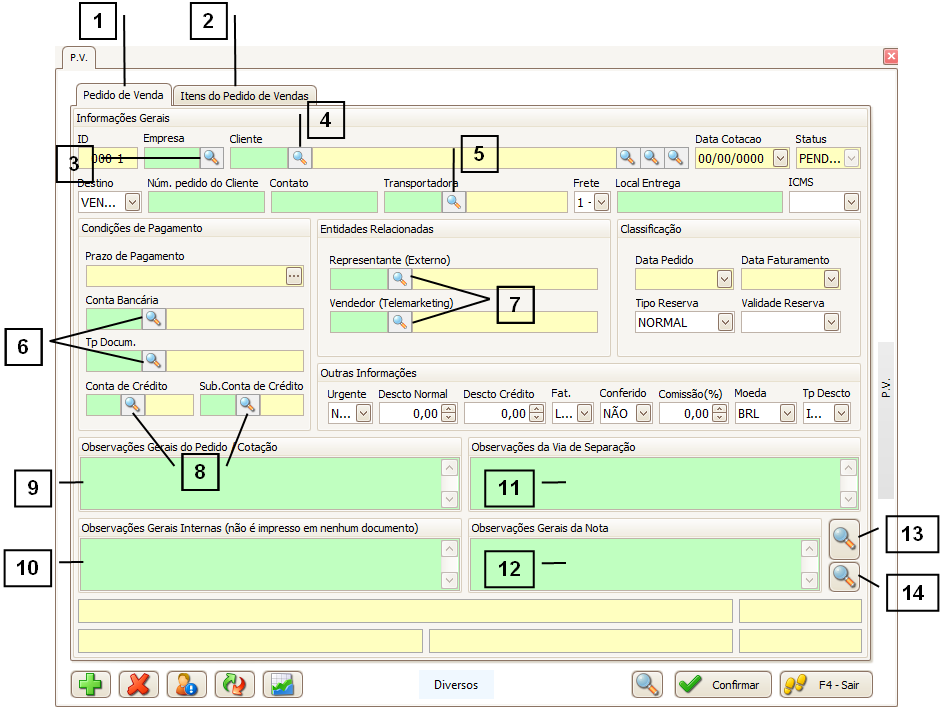Open the Data Pedido date dropdown

pos(725,279)
